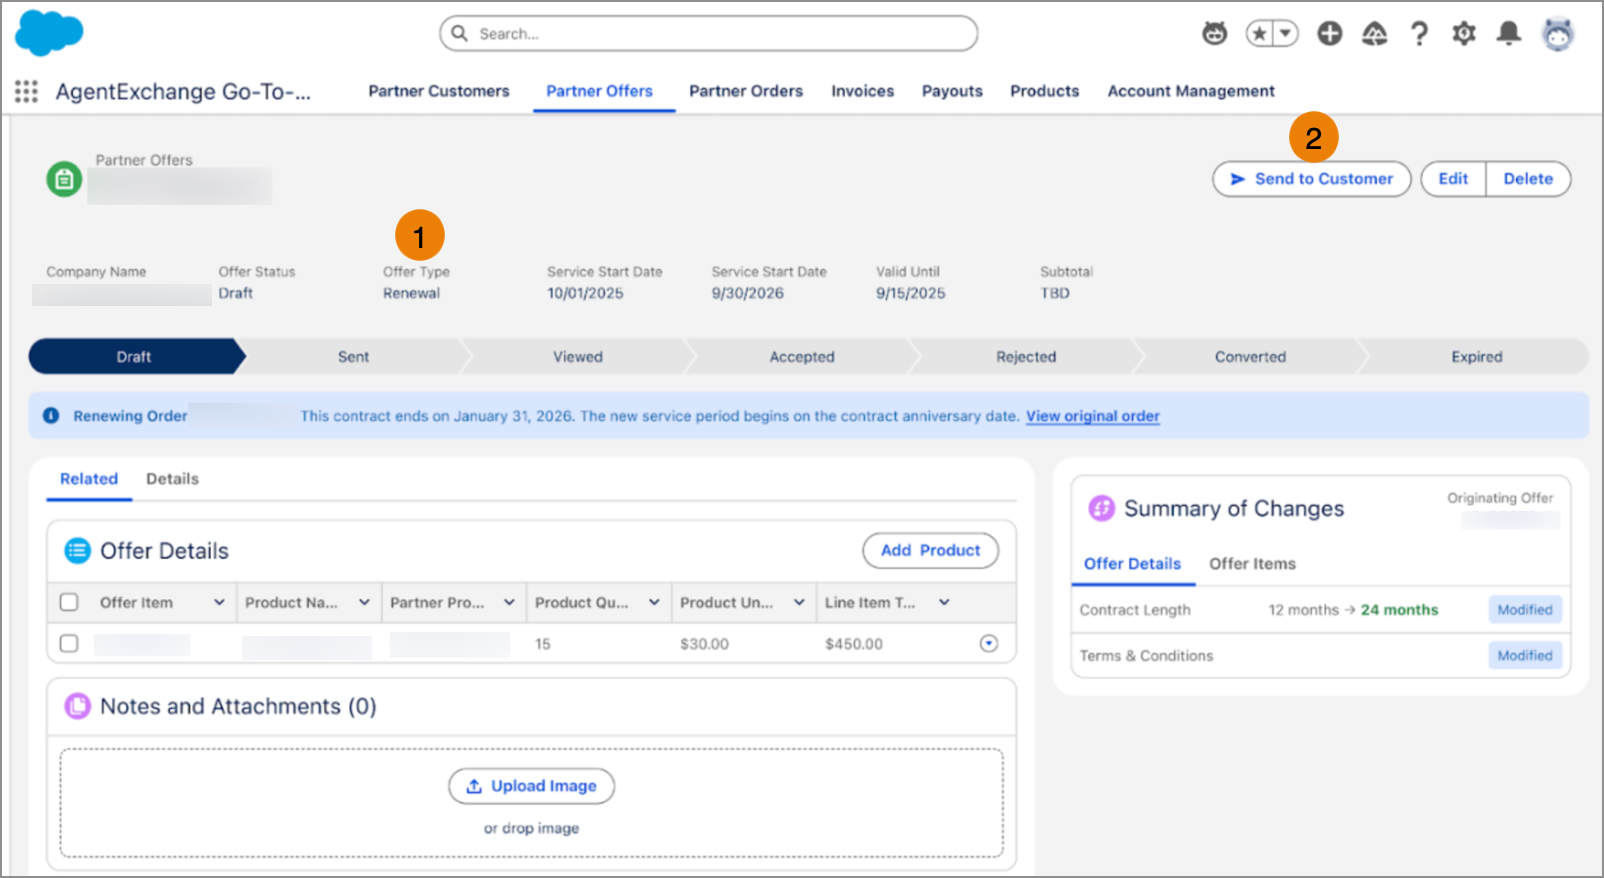This screenshot has width=1604, height=878.
Task: Open the row actions menu for $450.00 row
Action: [989, 643]
